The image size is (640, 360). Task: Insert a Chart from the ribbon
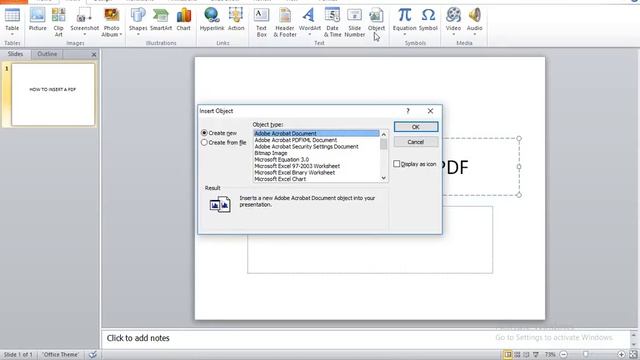click(184, 19)
